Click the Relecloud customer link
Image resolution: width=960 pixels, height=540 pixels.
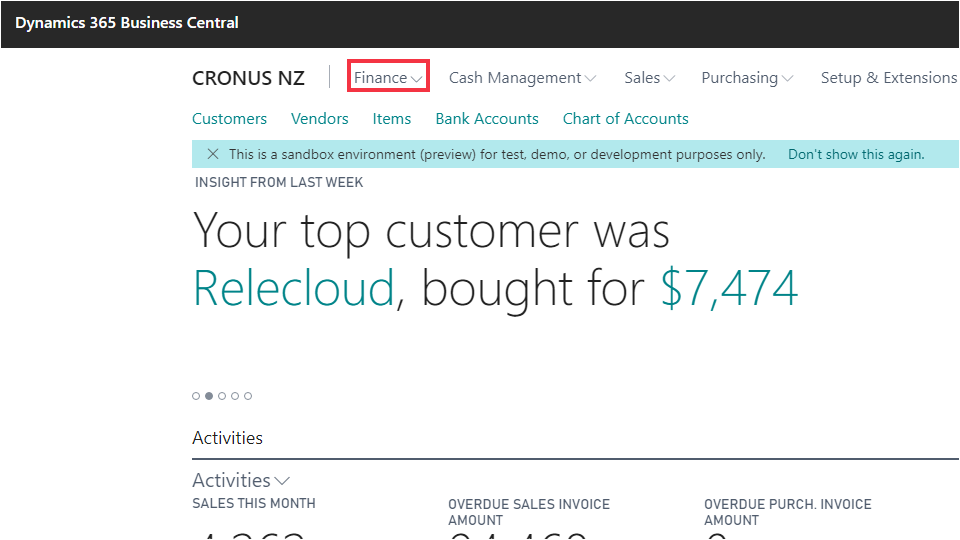tap(293, 288)
